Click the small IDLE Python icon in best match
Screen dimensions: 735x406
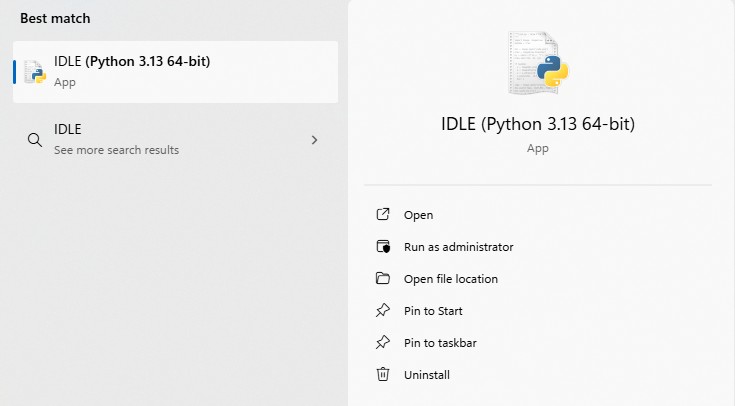coord(35,72)
